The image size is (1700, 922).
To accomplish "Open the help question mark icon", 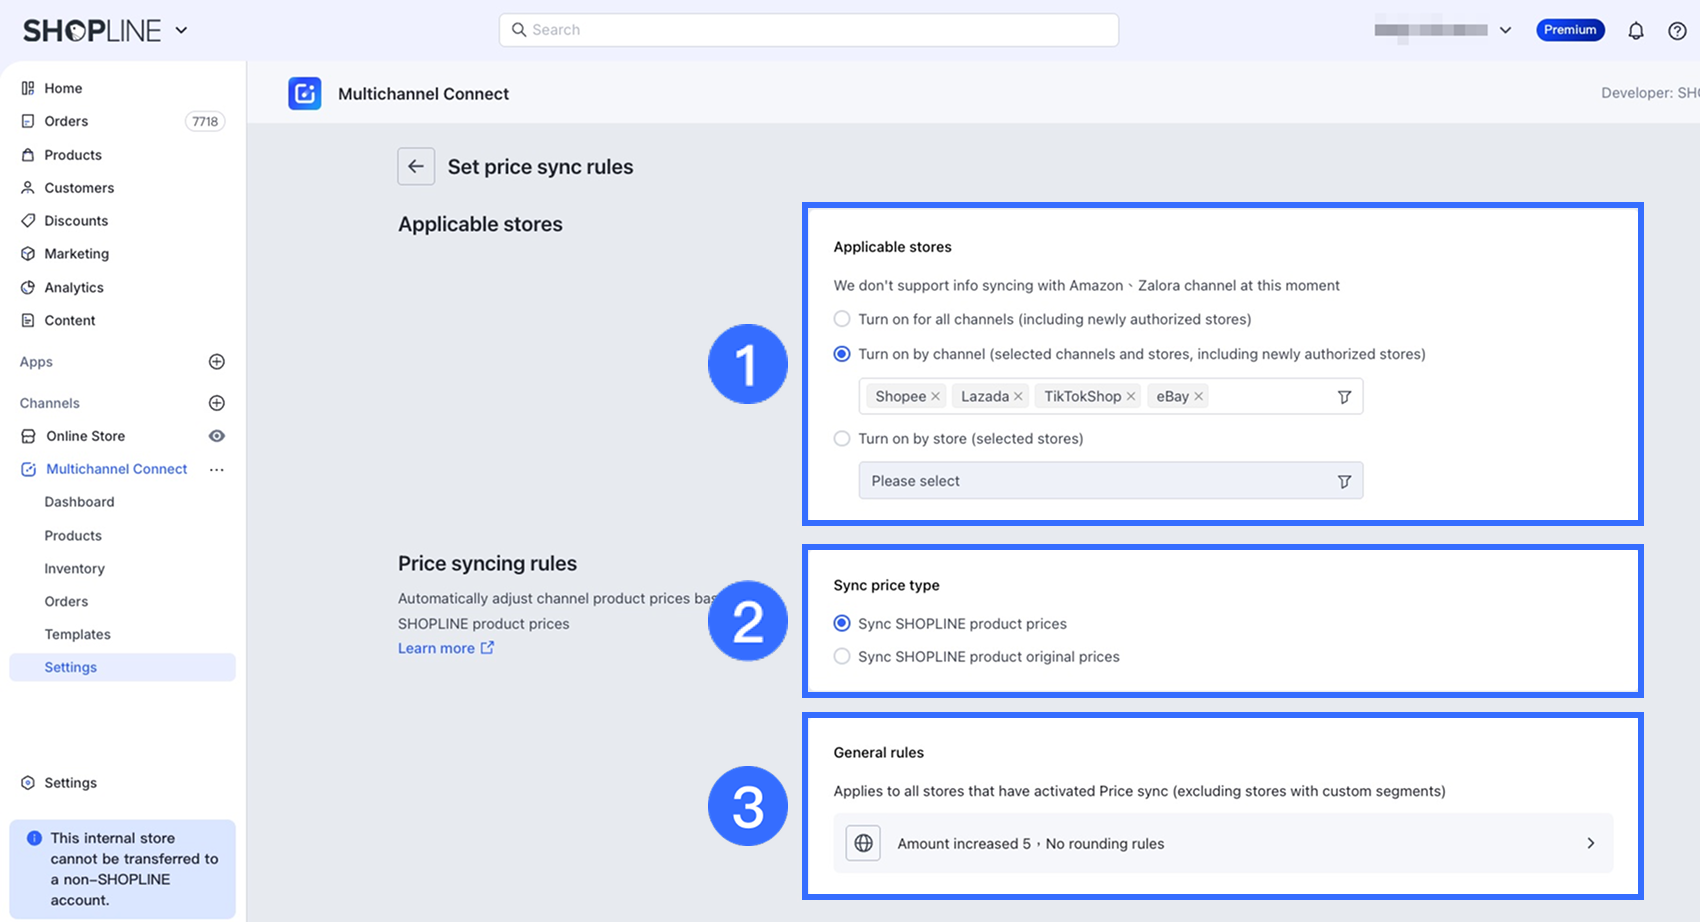I will (x=1677, y=31).
